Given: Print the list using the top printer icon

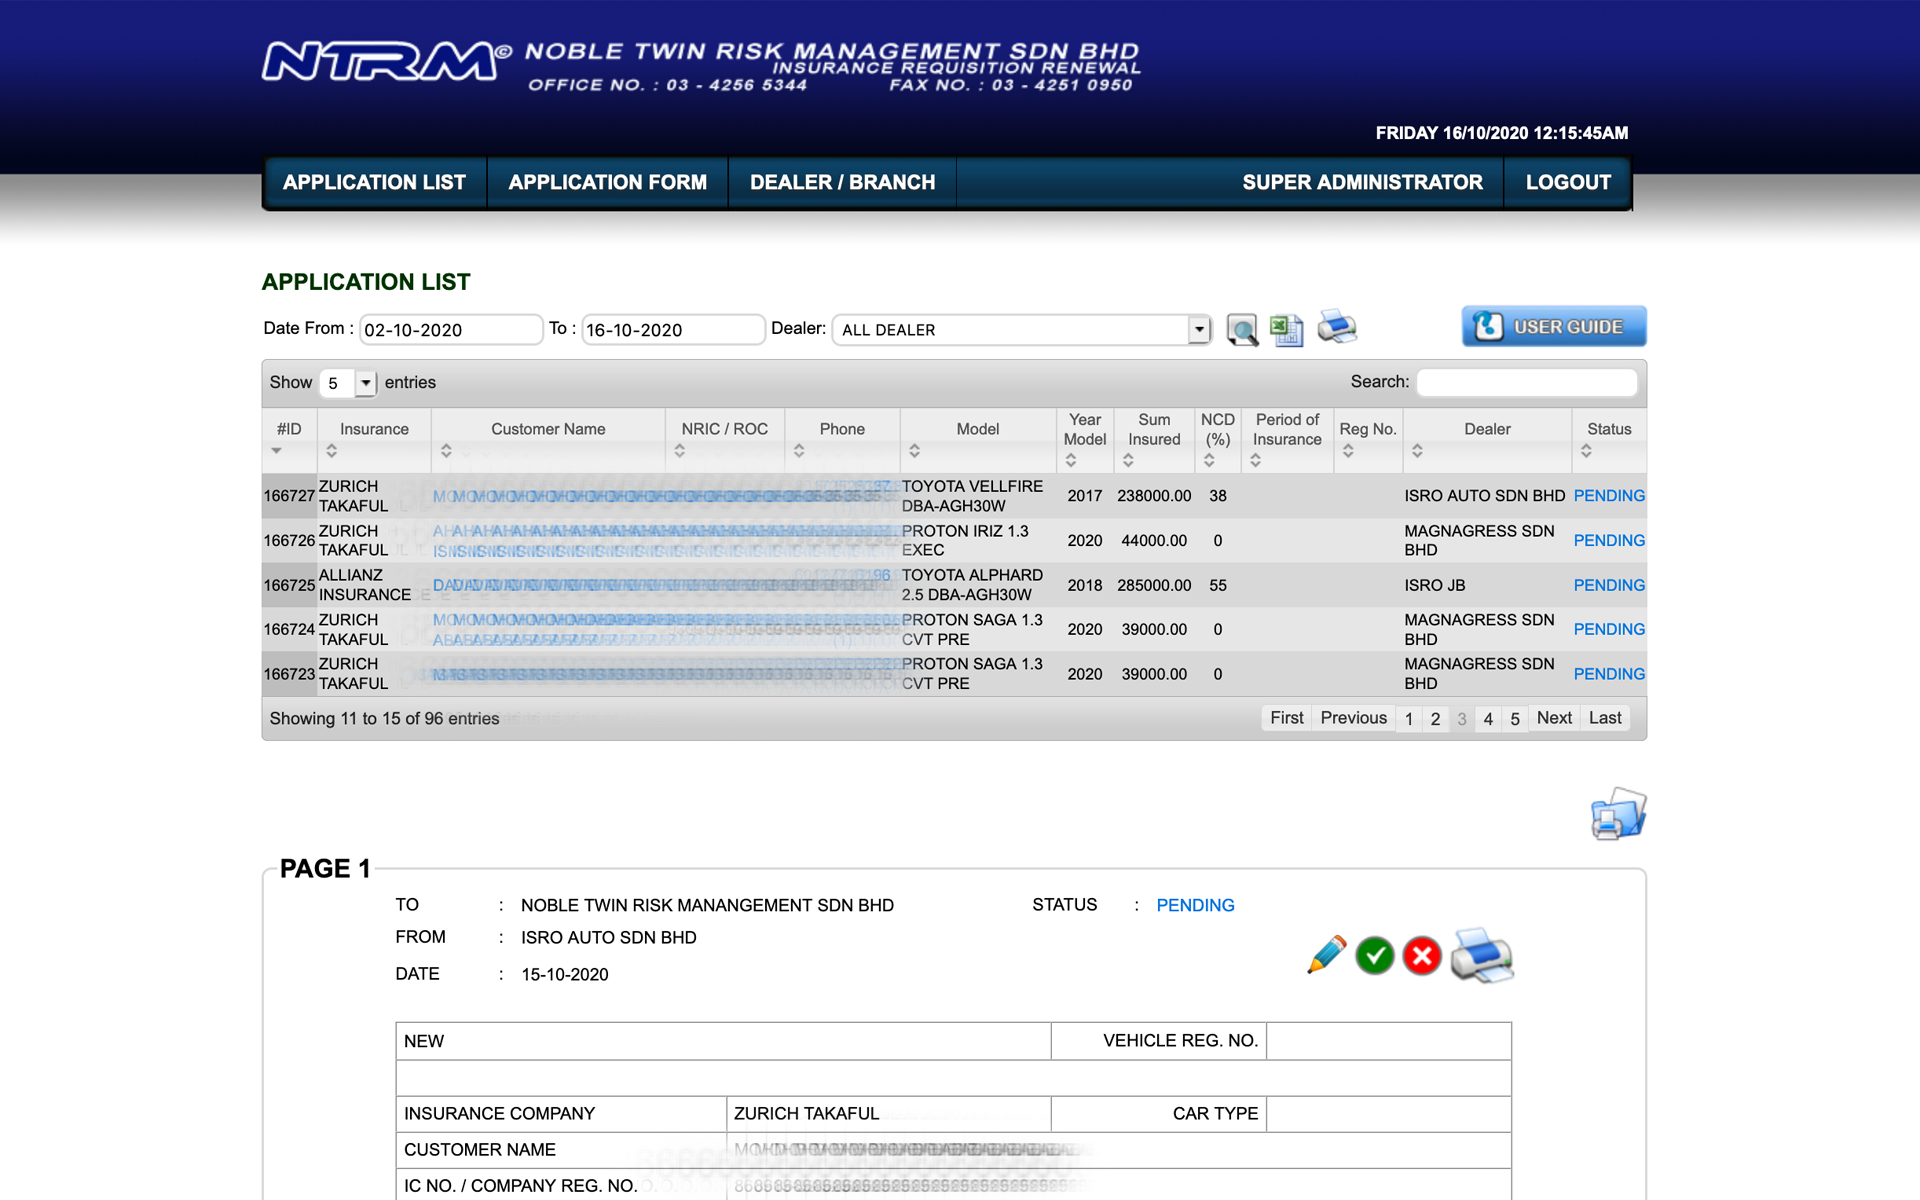Looking at the screenshot, I should click(x=1337, y=327).
